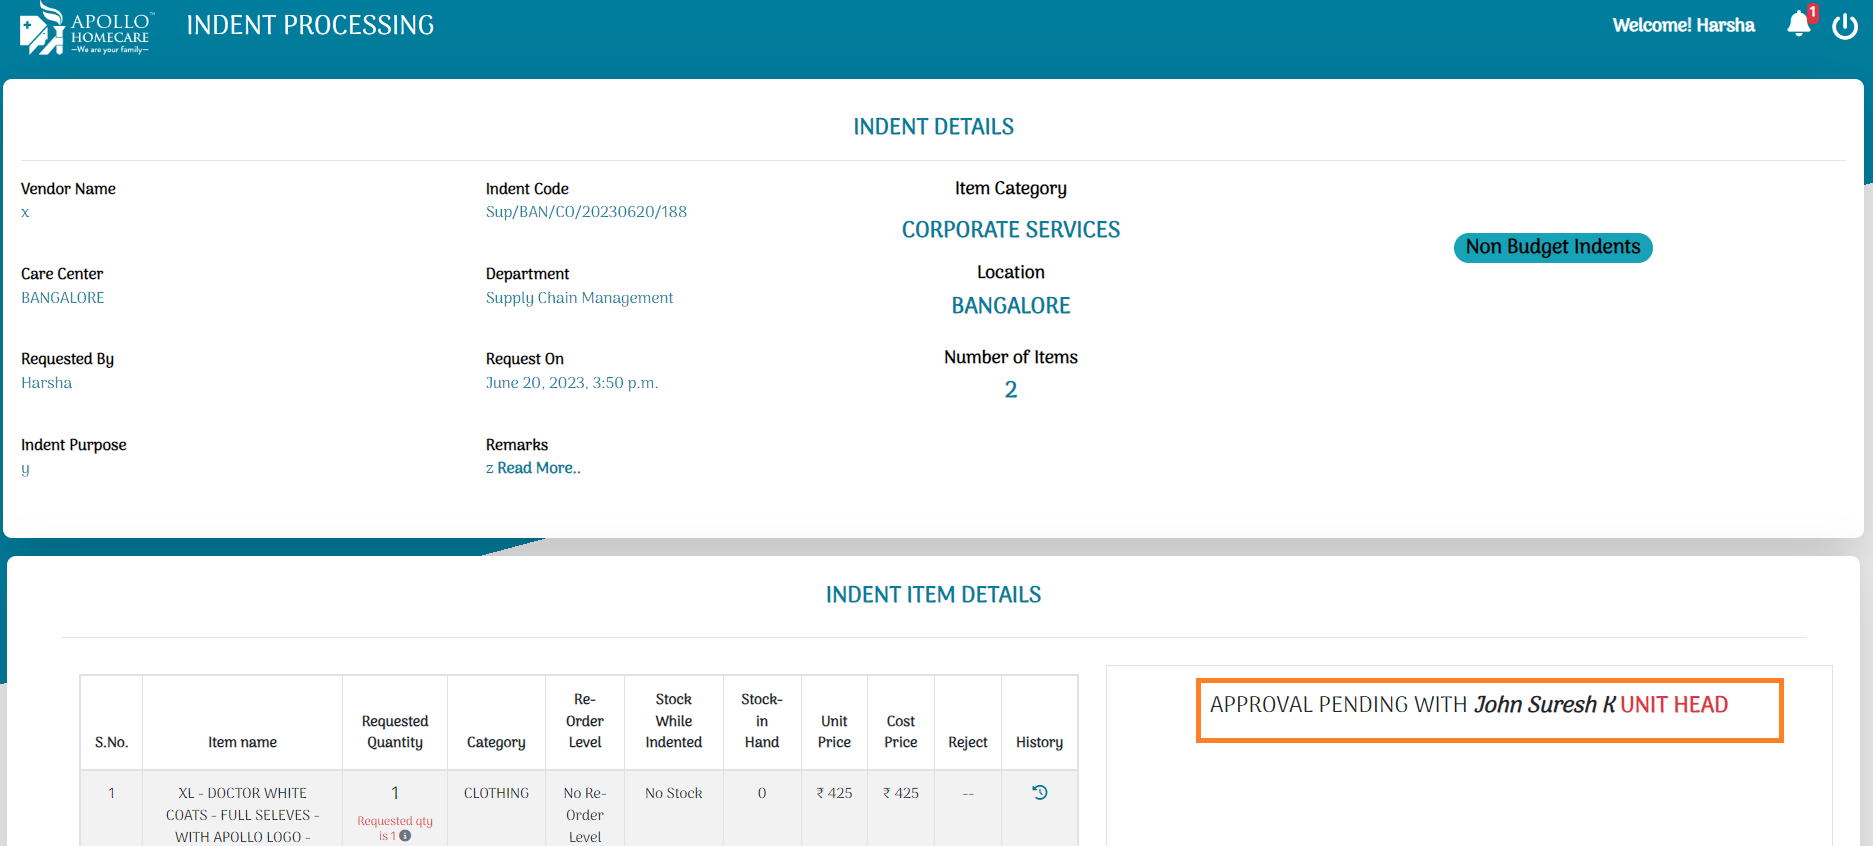Click the Apollo Homecare logo
The image size is (1873, 846).
[86, 29]
